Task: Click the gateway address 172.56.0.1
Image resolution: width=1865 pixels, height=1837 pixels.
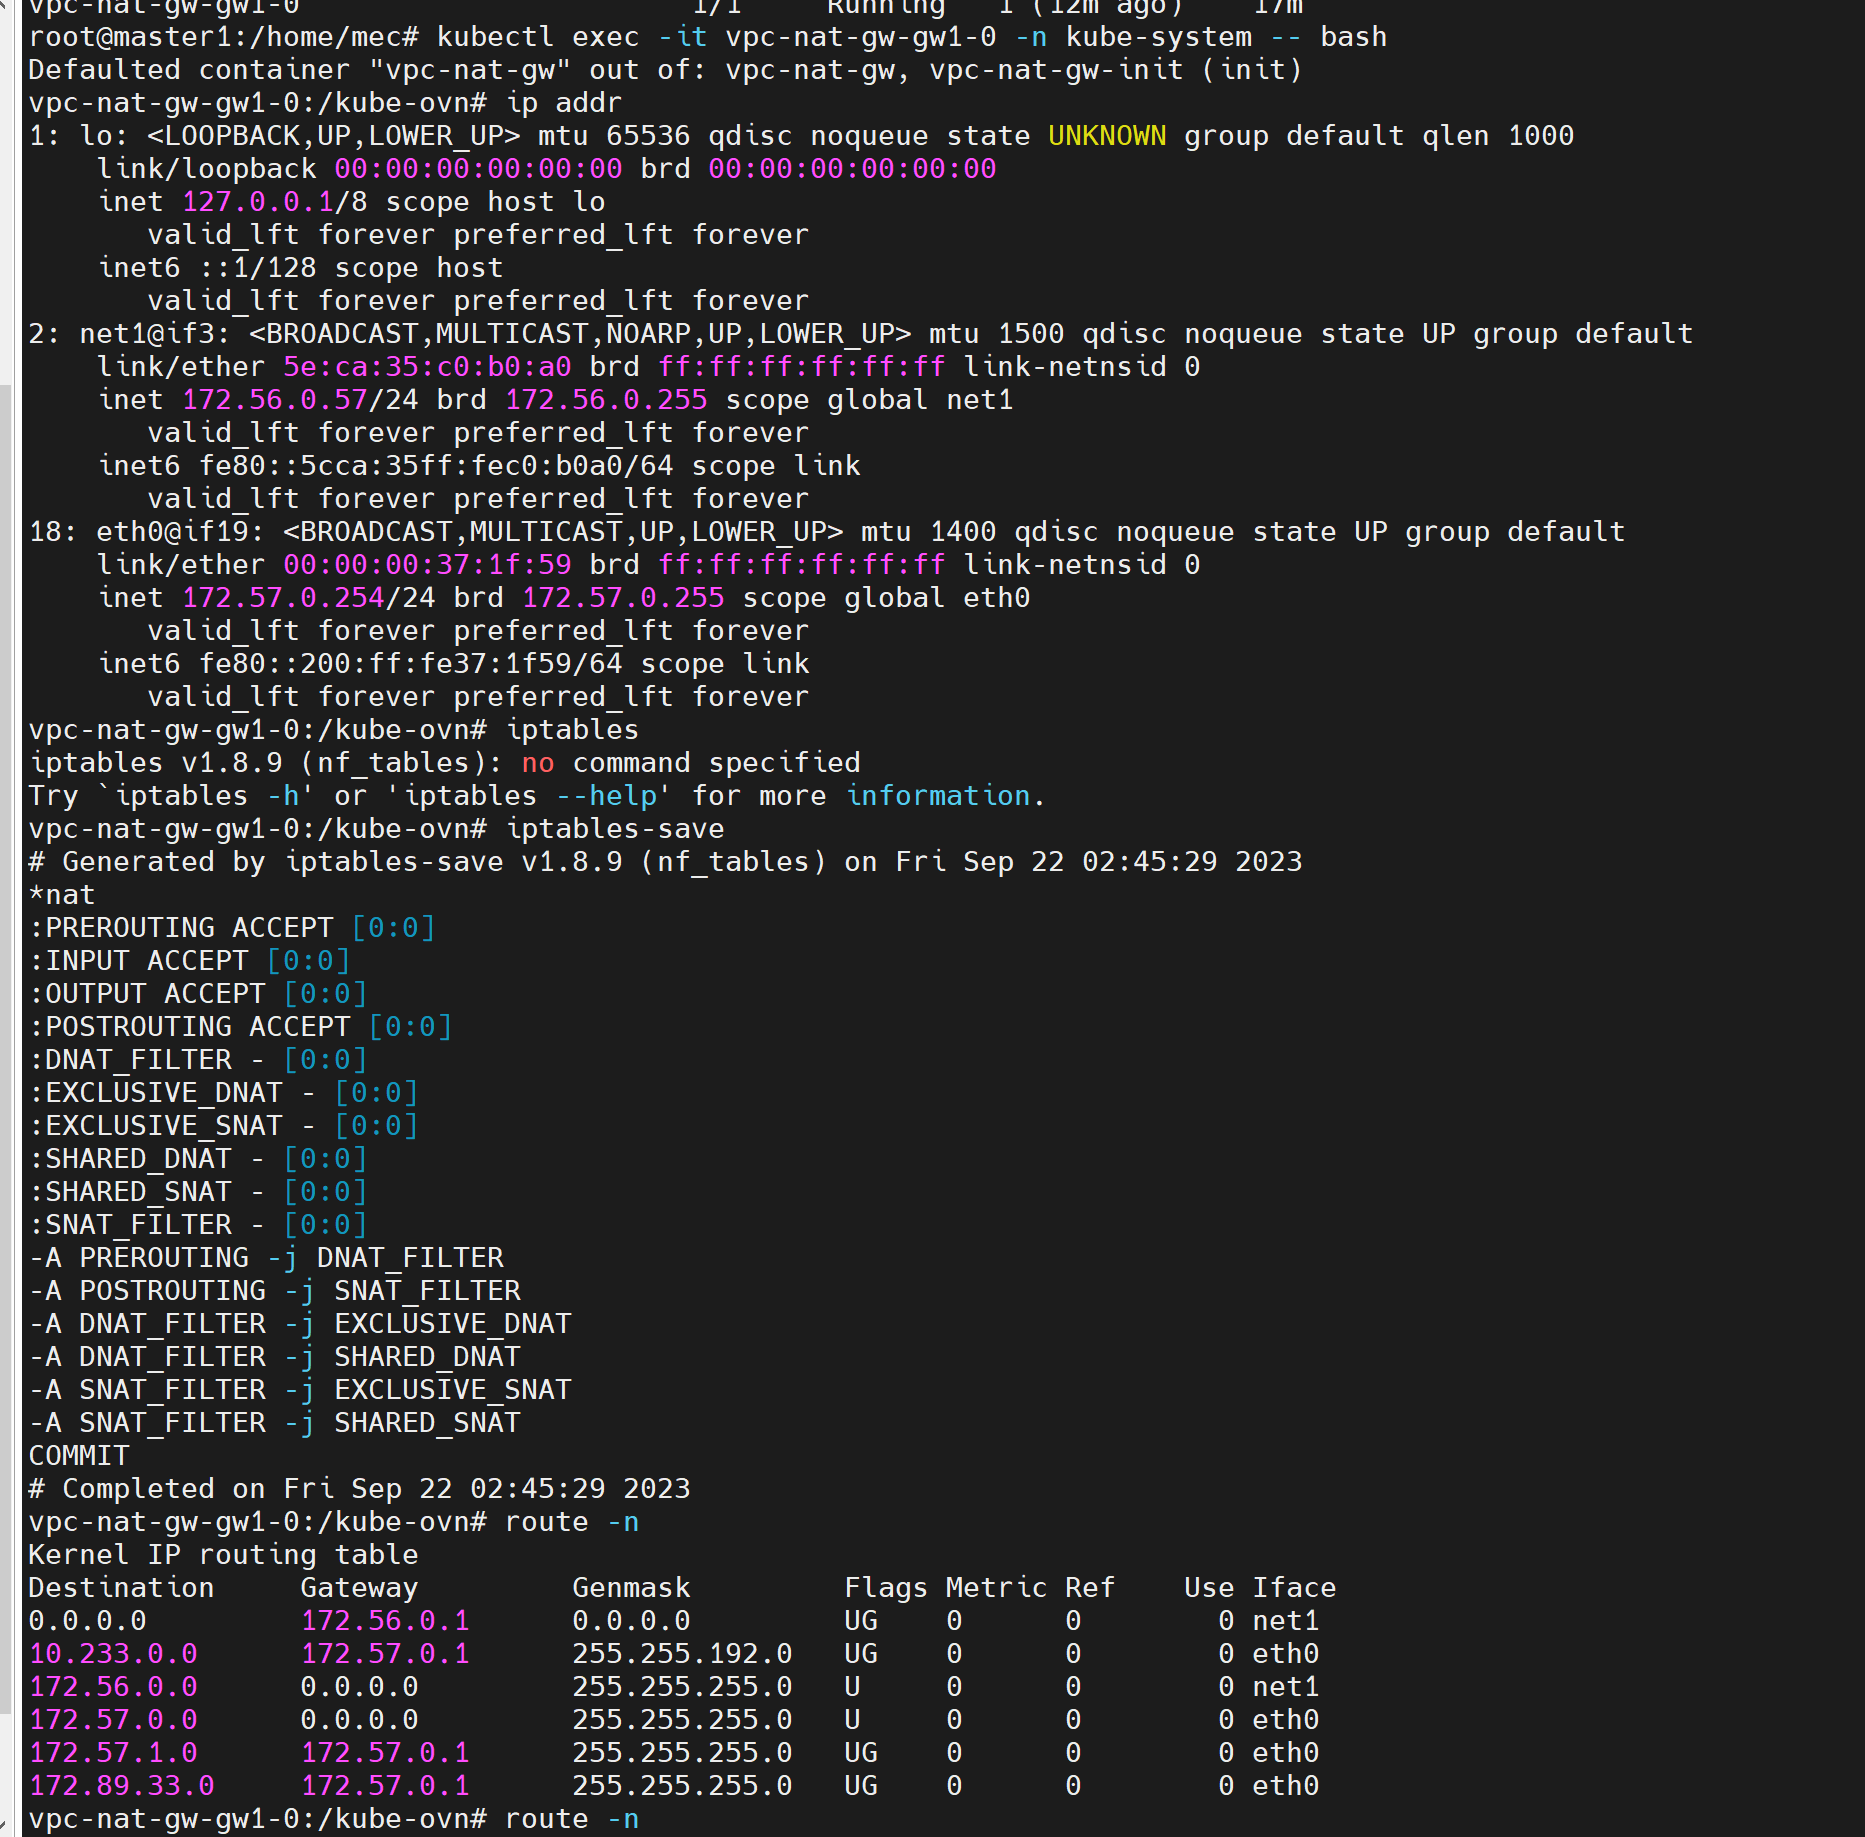Action: coord(385,1620)
